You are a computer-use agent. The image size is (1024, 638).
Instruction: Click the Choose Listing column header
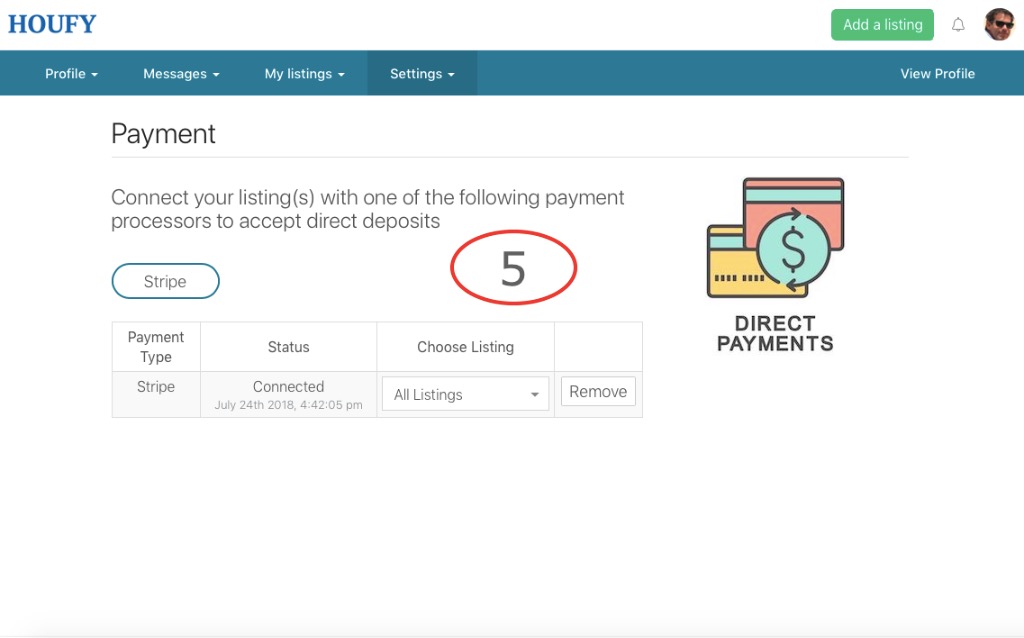point(465,346)
